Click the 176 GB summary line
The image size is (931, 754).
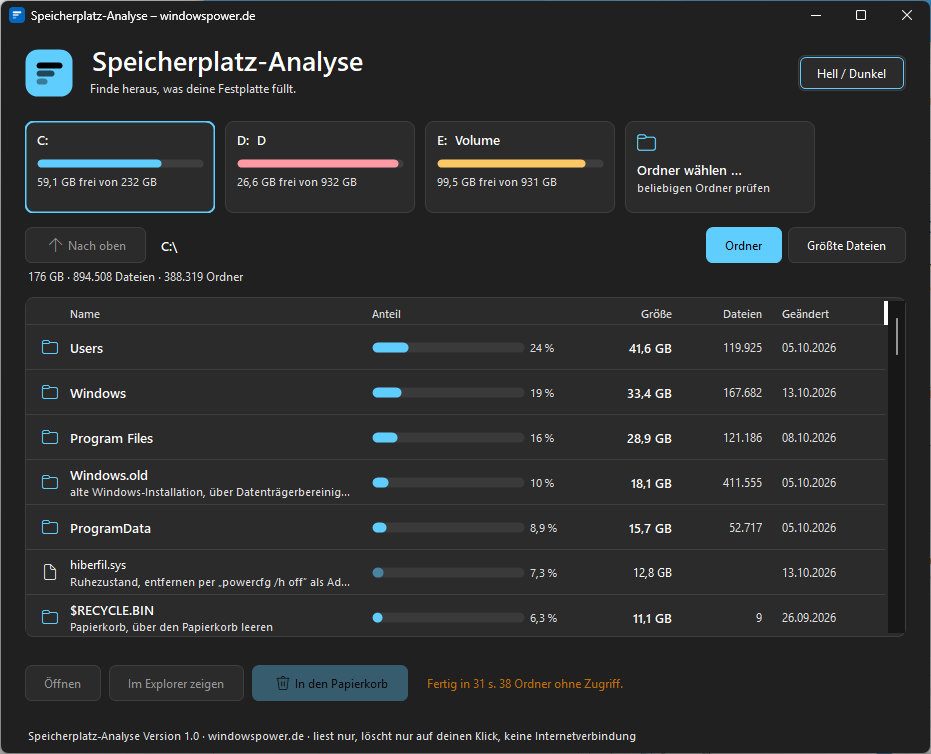pyautogui.click(x=135, y=277)
